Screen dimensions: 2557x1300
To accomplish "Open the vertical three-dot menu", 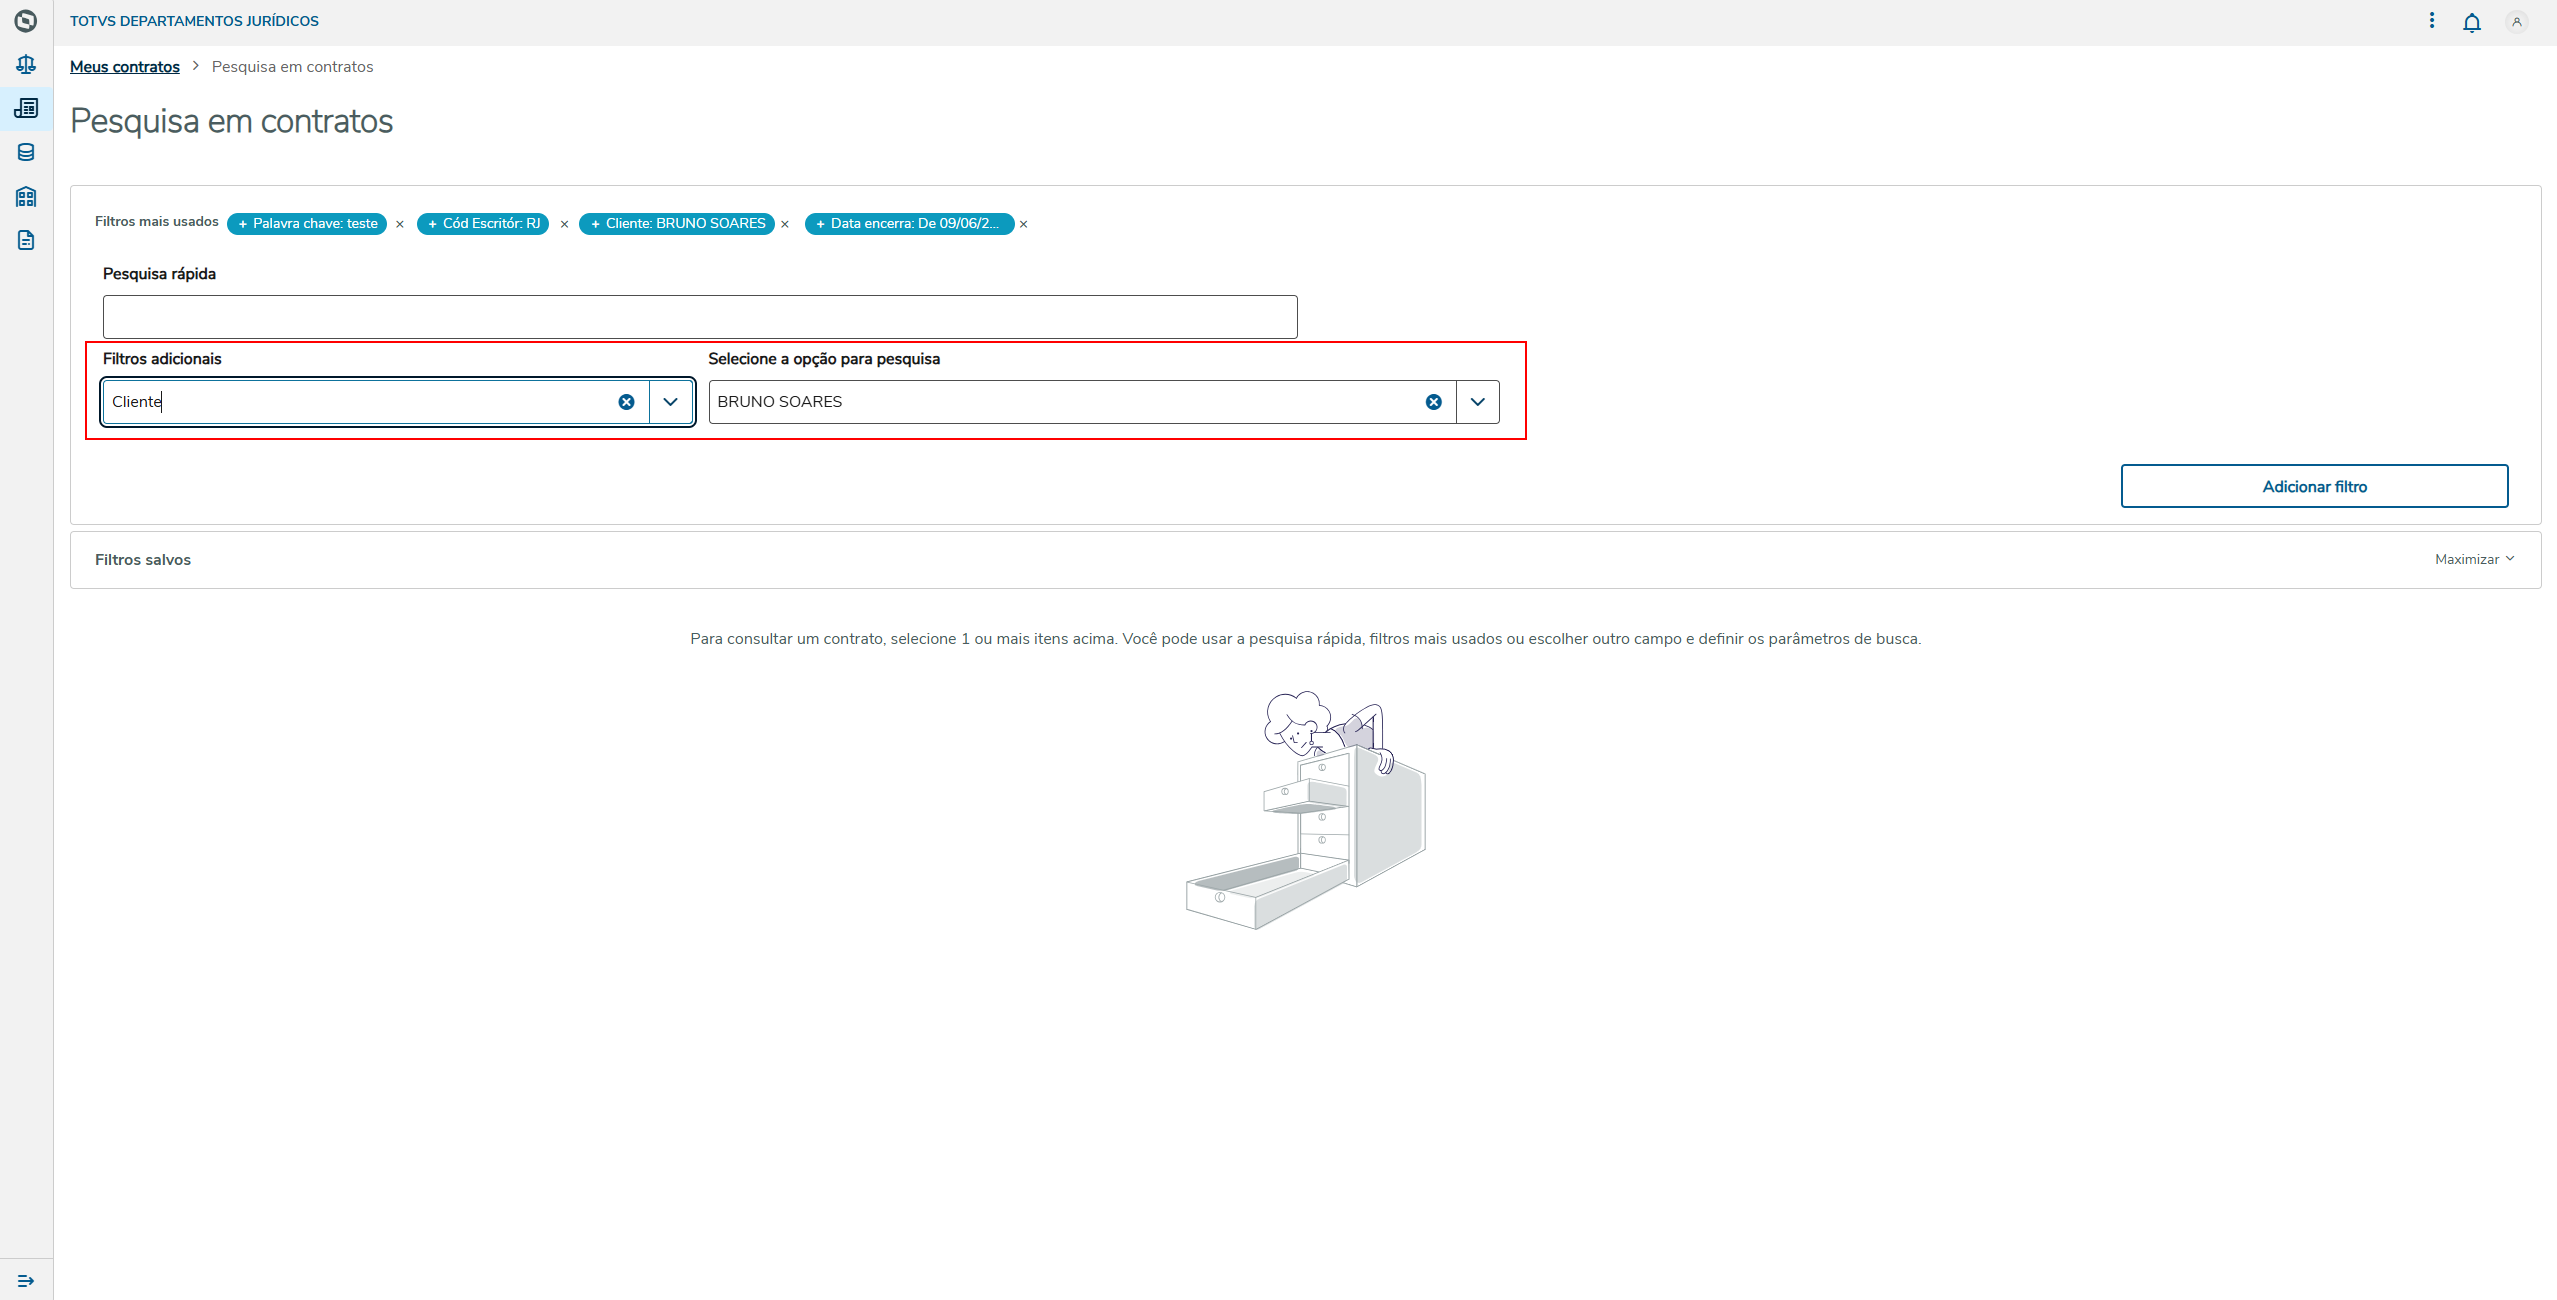I will click(x=2432, y=21).
